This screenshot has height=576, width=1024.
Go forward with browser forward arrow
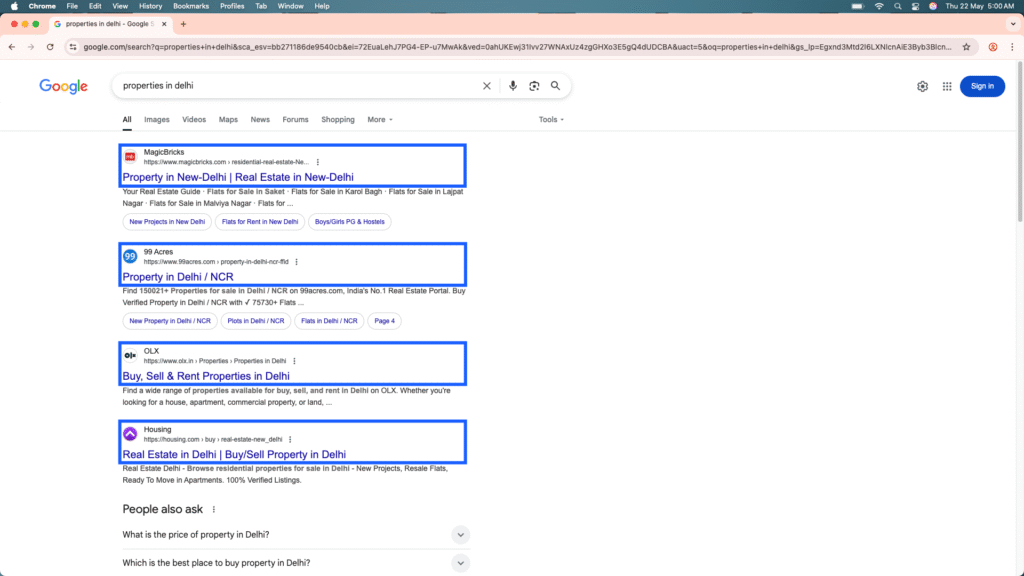31,47
